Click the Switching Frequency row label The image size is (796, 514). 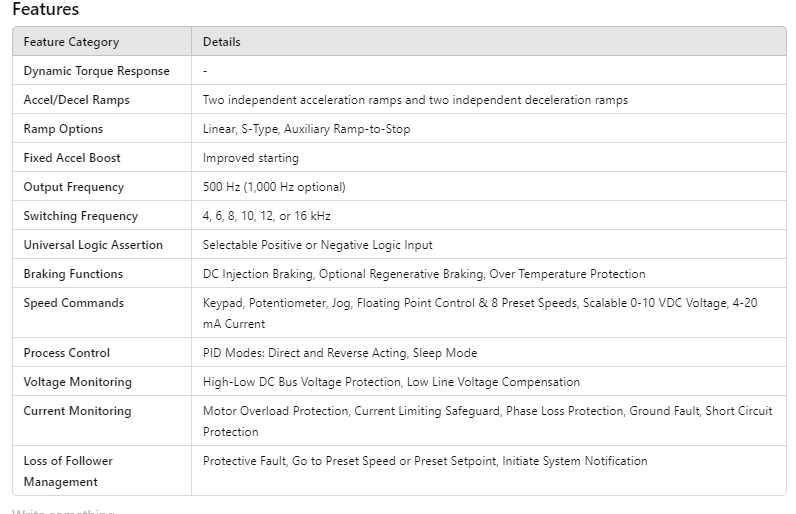80,216
